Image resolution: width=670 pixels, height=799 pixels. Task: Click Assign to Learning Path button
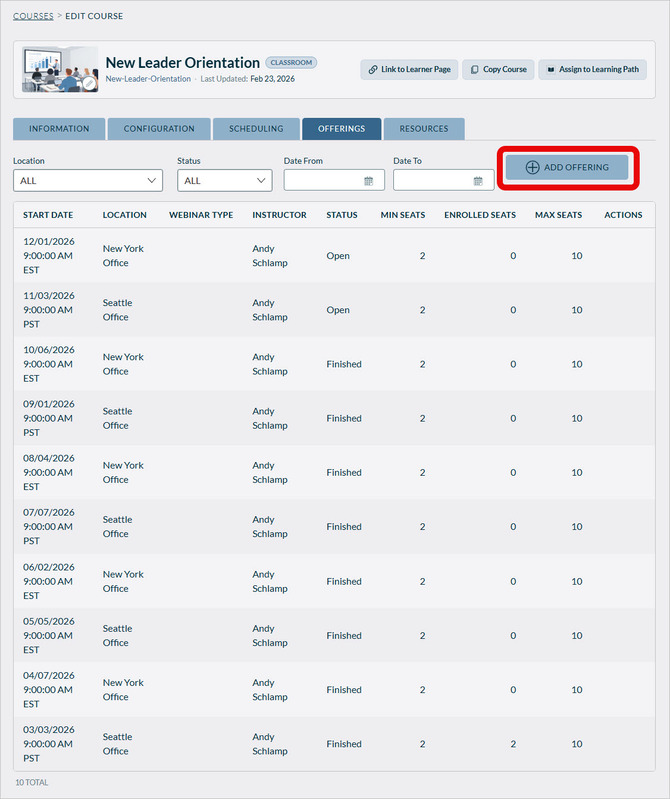click(593, 69)
